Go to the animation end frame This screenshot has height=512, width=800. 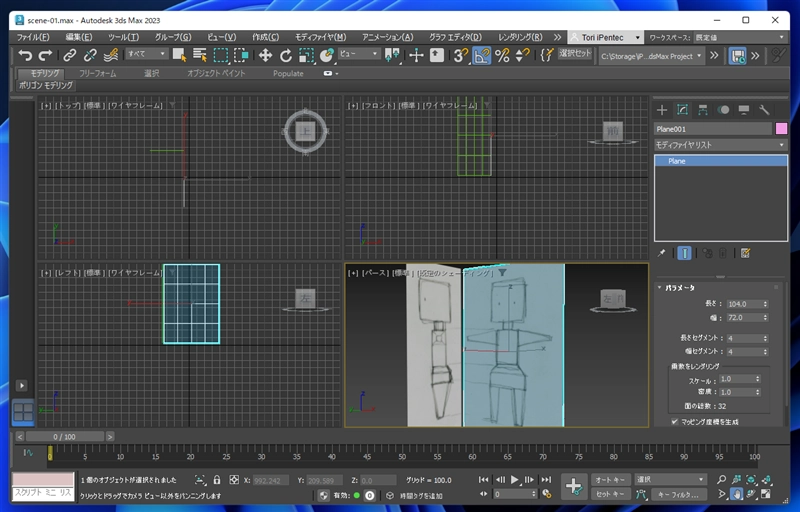click(x=546, y=479)
